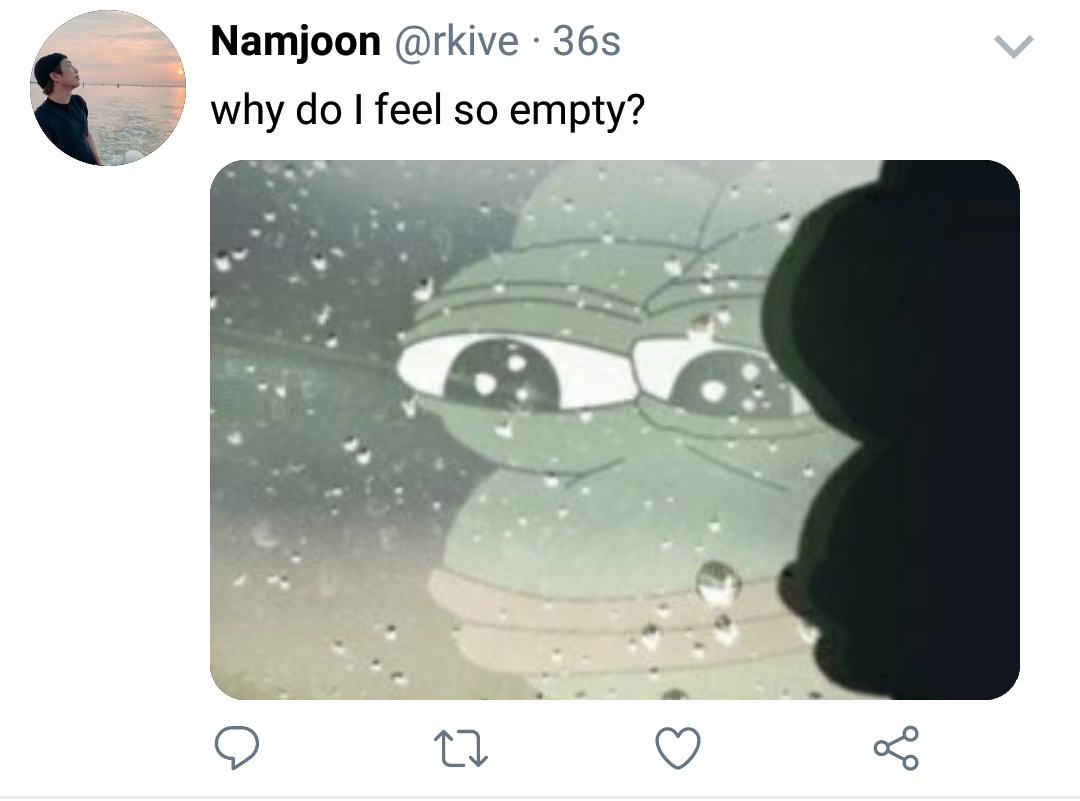
Task: Share this tweet via the three-node icon
Action: pyautogui.click(x=896, y=747)
